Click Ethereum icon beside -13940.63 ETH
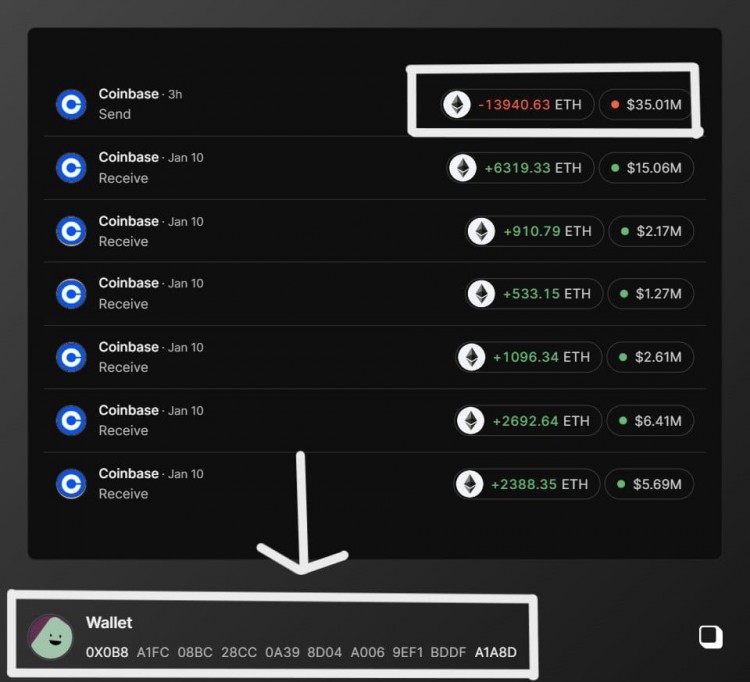The image size is (750, 682). click(457, 104)
